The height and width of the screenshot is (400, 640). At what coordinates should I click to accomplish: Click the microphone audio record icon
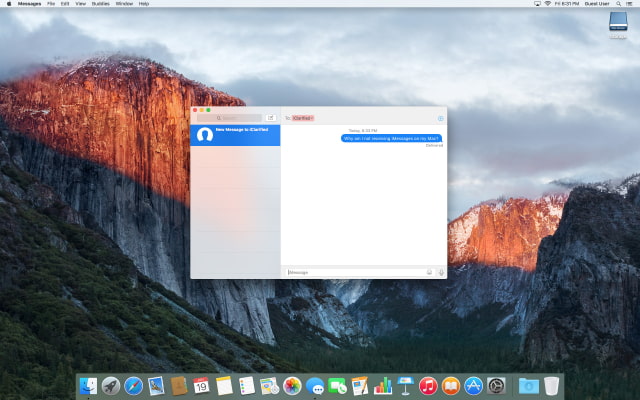(x=441, y=272)
